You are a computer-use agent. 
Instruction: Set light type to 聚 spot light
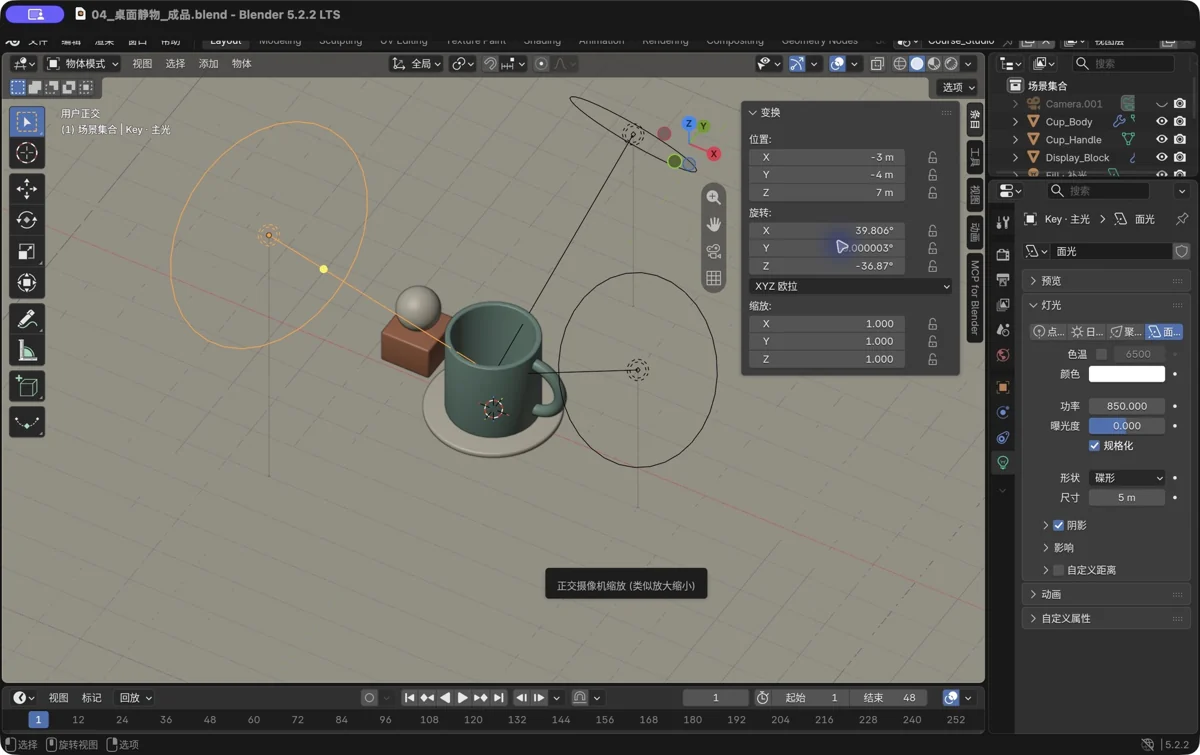pos(1126,331)
